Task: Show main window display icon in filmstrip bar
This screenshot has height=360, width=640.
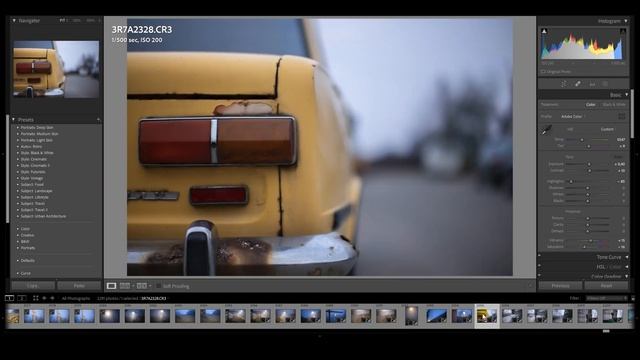Action: [x=9, y=298]
